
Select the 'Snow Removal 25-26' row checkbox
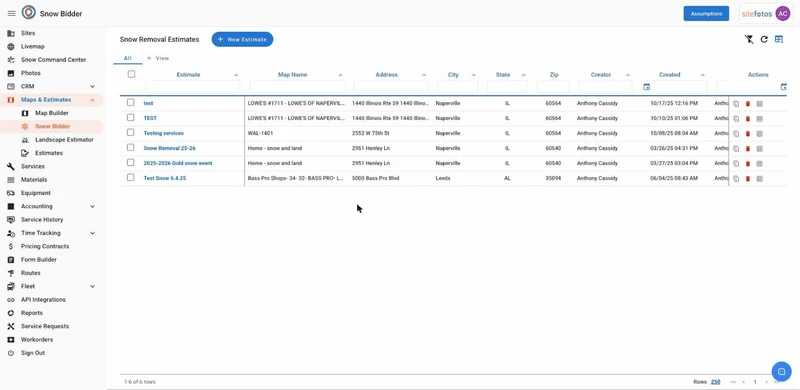pyautogui.click(x=131, y=148)
